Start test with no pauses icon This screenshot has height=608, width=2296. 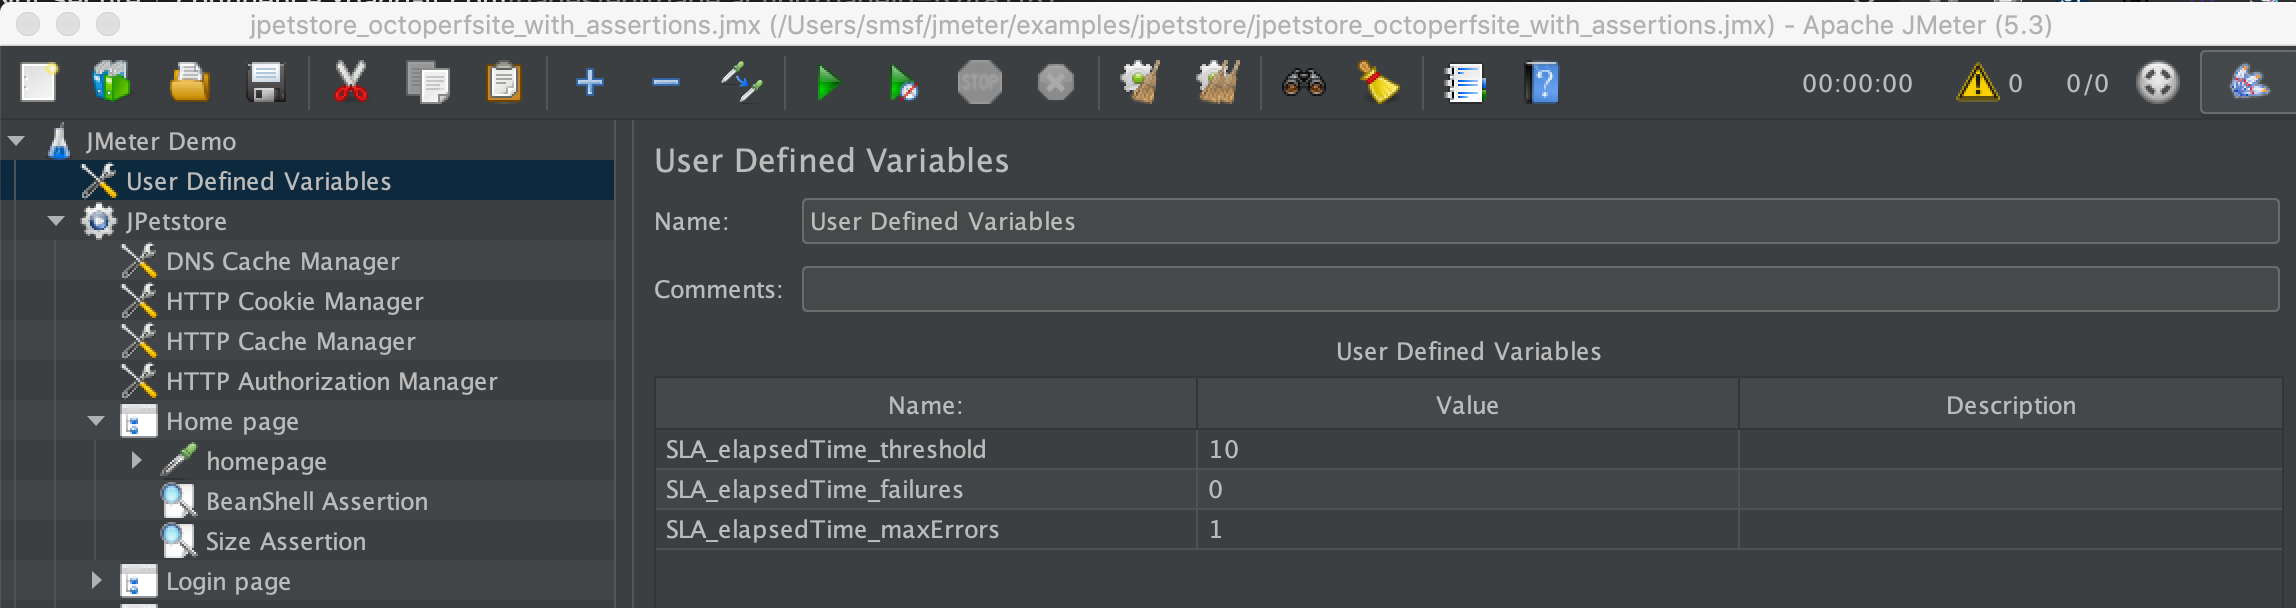point(903,82)
